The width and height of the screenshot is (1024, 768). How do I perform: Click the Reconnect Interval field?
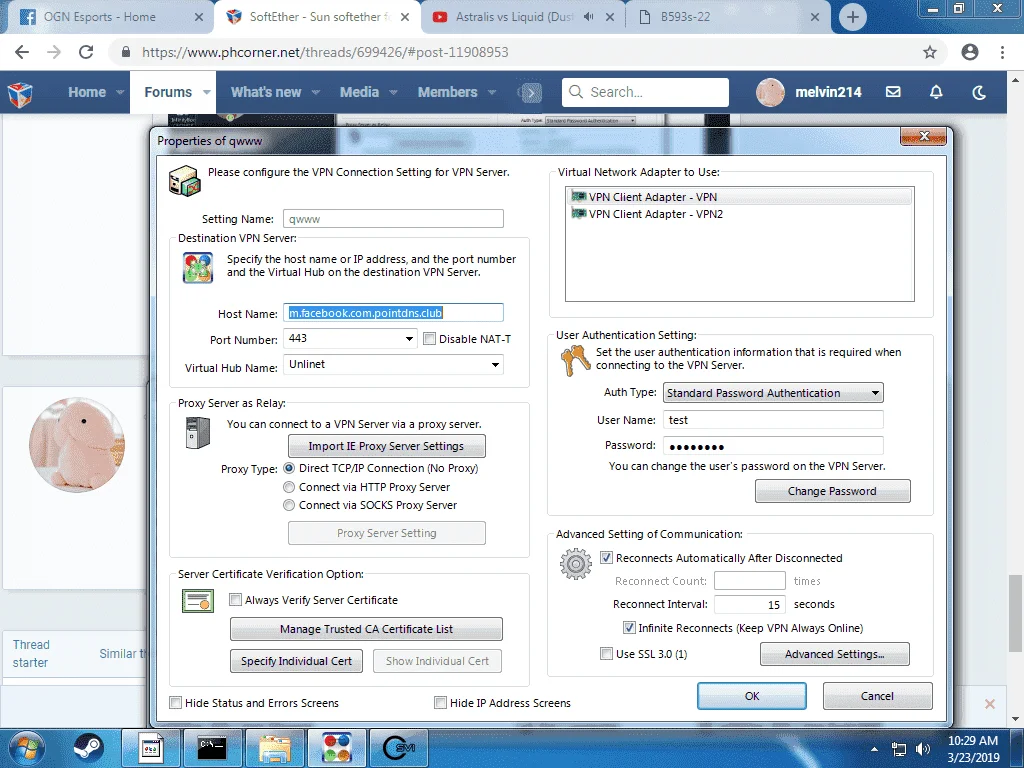pyautogui.click(x=750, y=604)
